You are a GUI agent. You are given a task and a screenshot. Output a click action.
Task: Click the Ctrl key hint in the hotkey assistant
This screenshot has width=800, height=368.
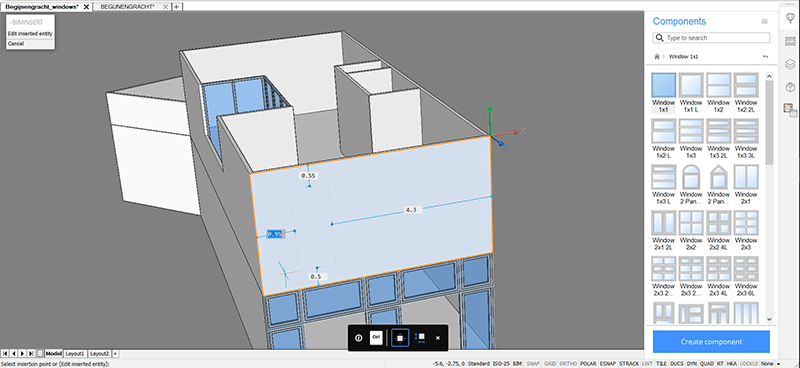376,338
